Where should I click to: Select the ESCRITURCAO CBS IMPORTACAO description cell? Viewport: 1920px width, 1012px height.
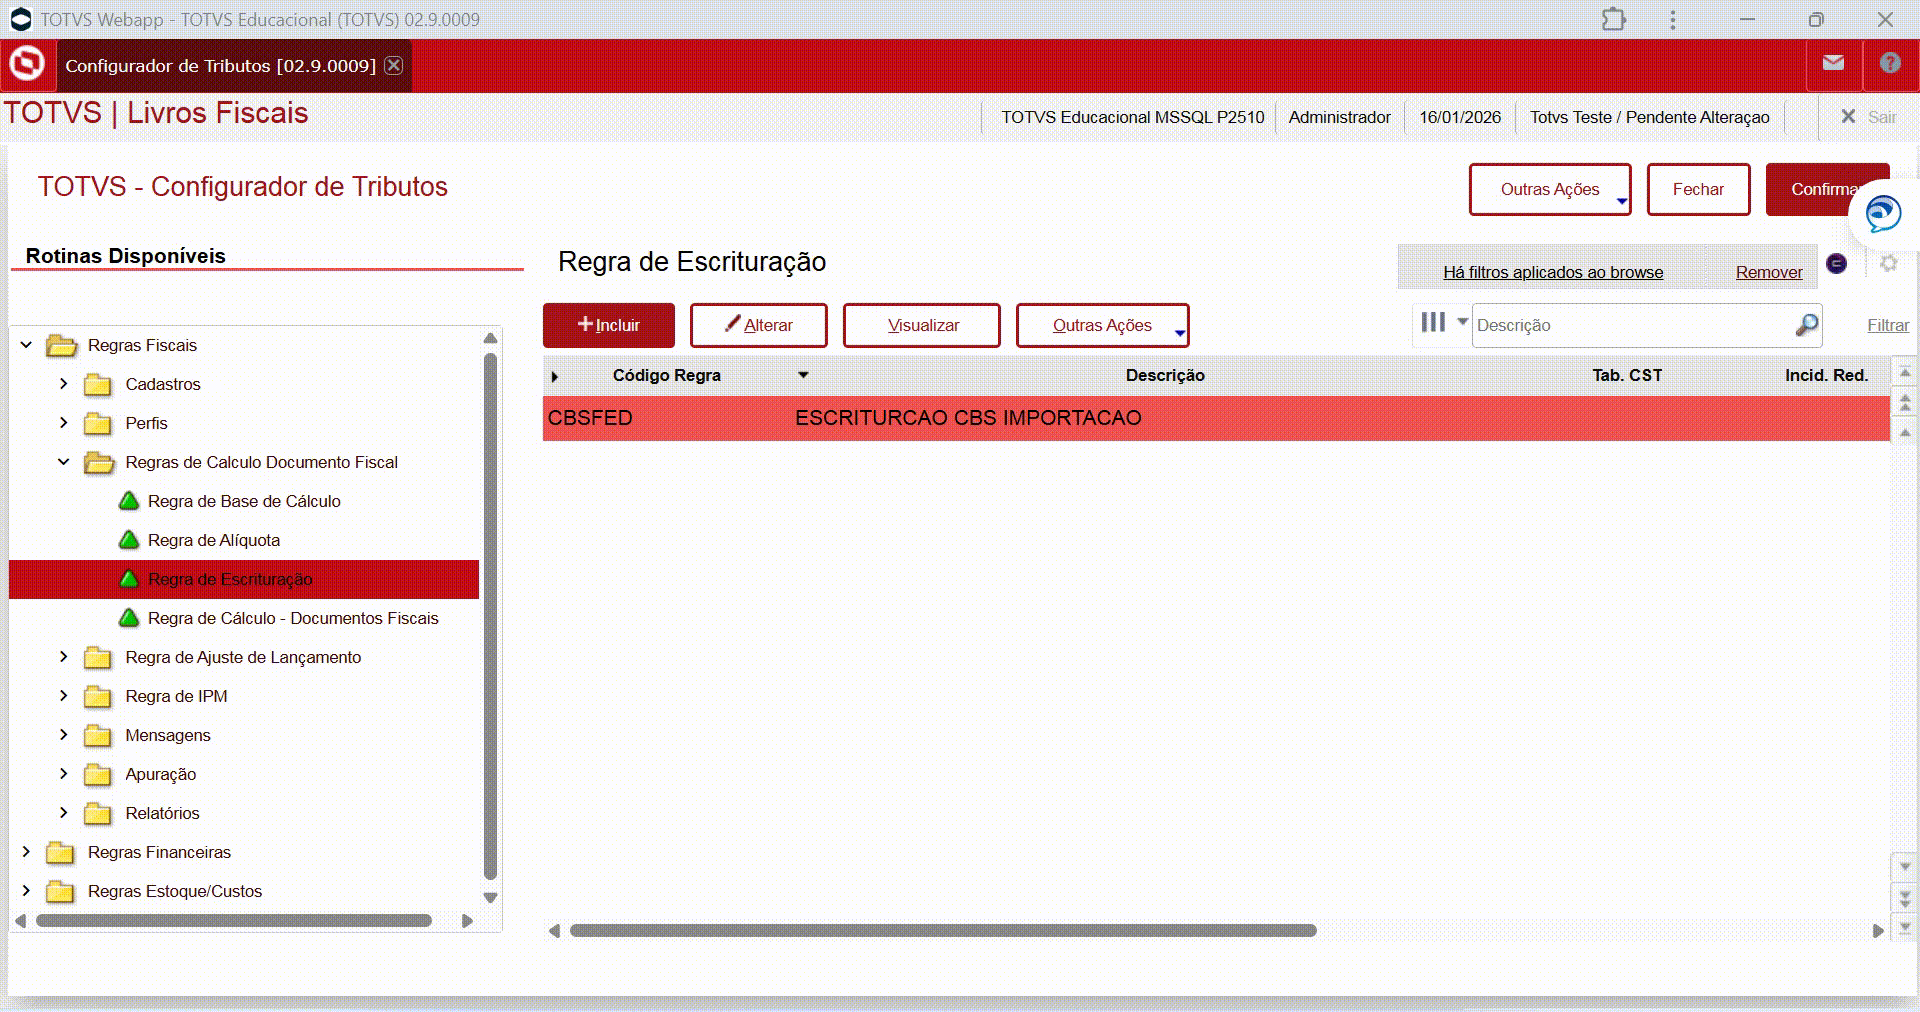point(968,418)
